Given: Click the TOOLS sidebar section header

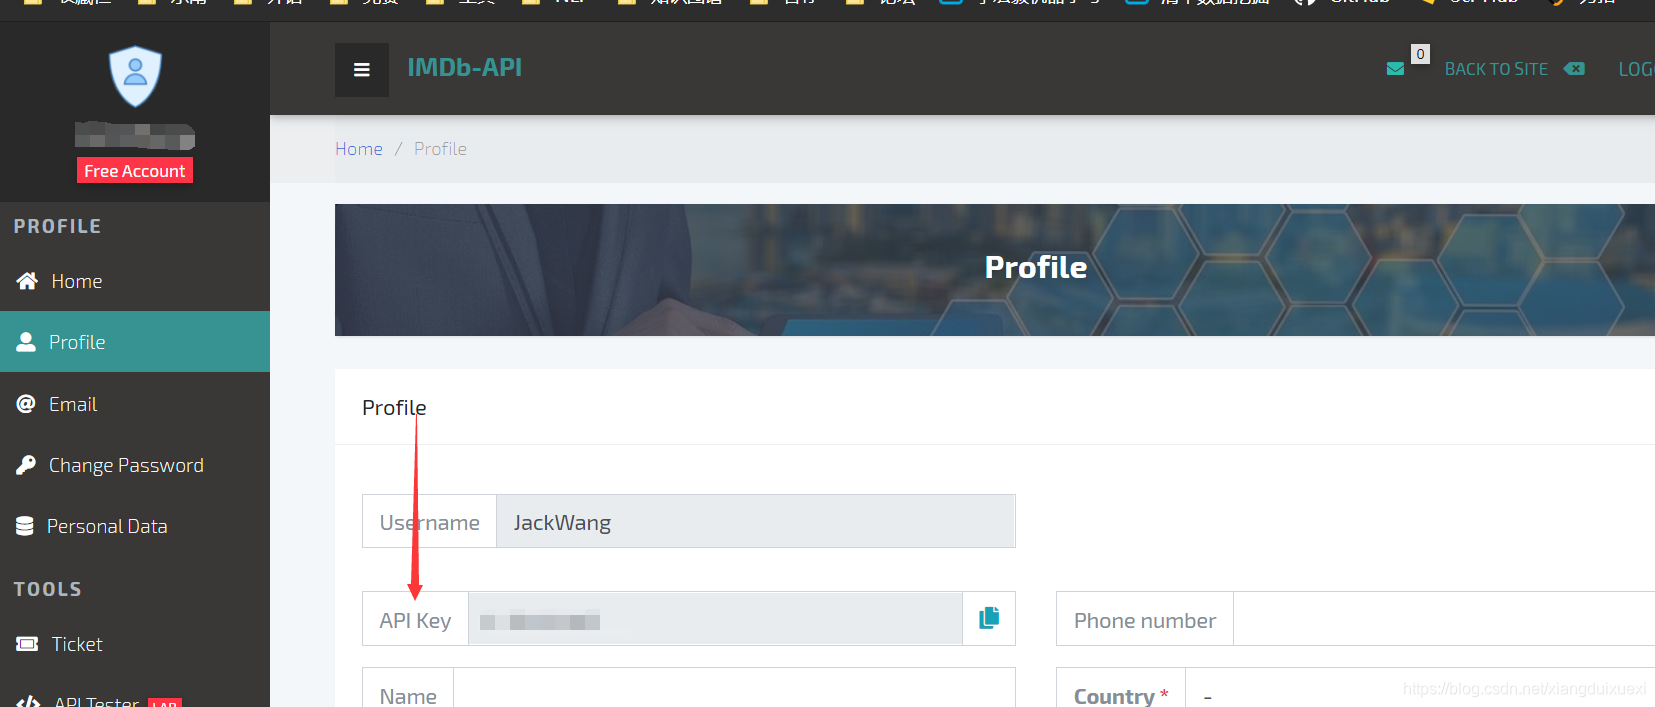Looking at the screenshot, I should (47, 589).
